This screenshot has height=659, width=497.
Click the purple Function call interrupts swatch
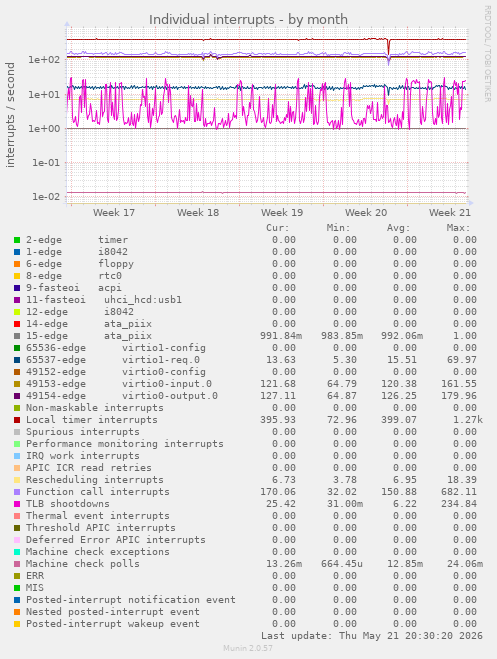(17, 492)
